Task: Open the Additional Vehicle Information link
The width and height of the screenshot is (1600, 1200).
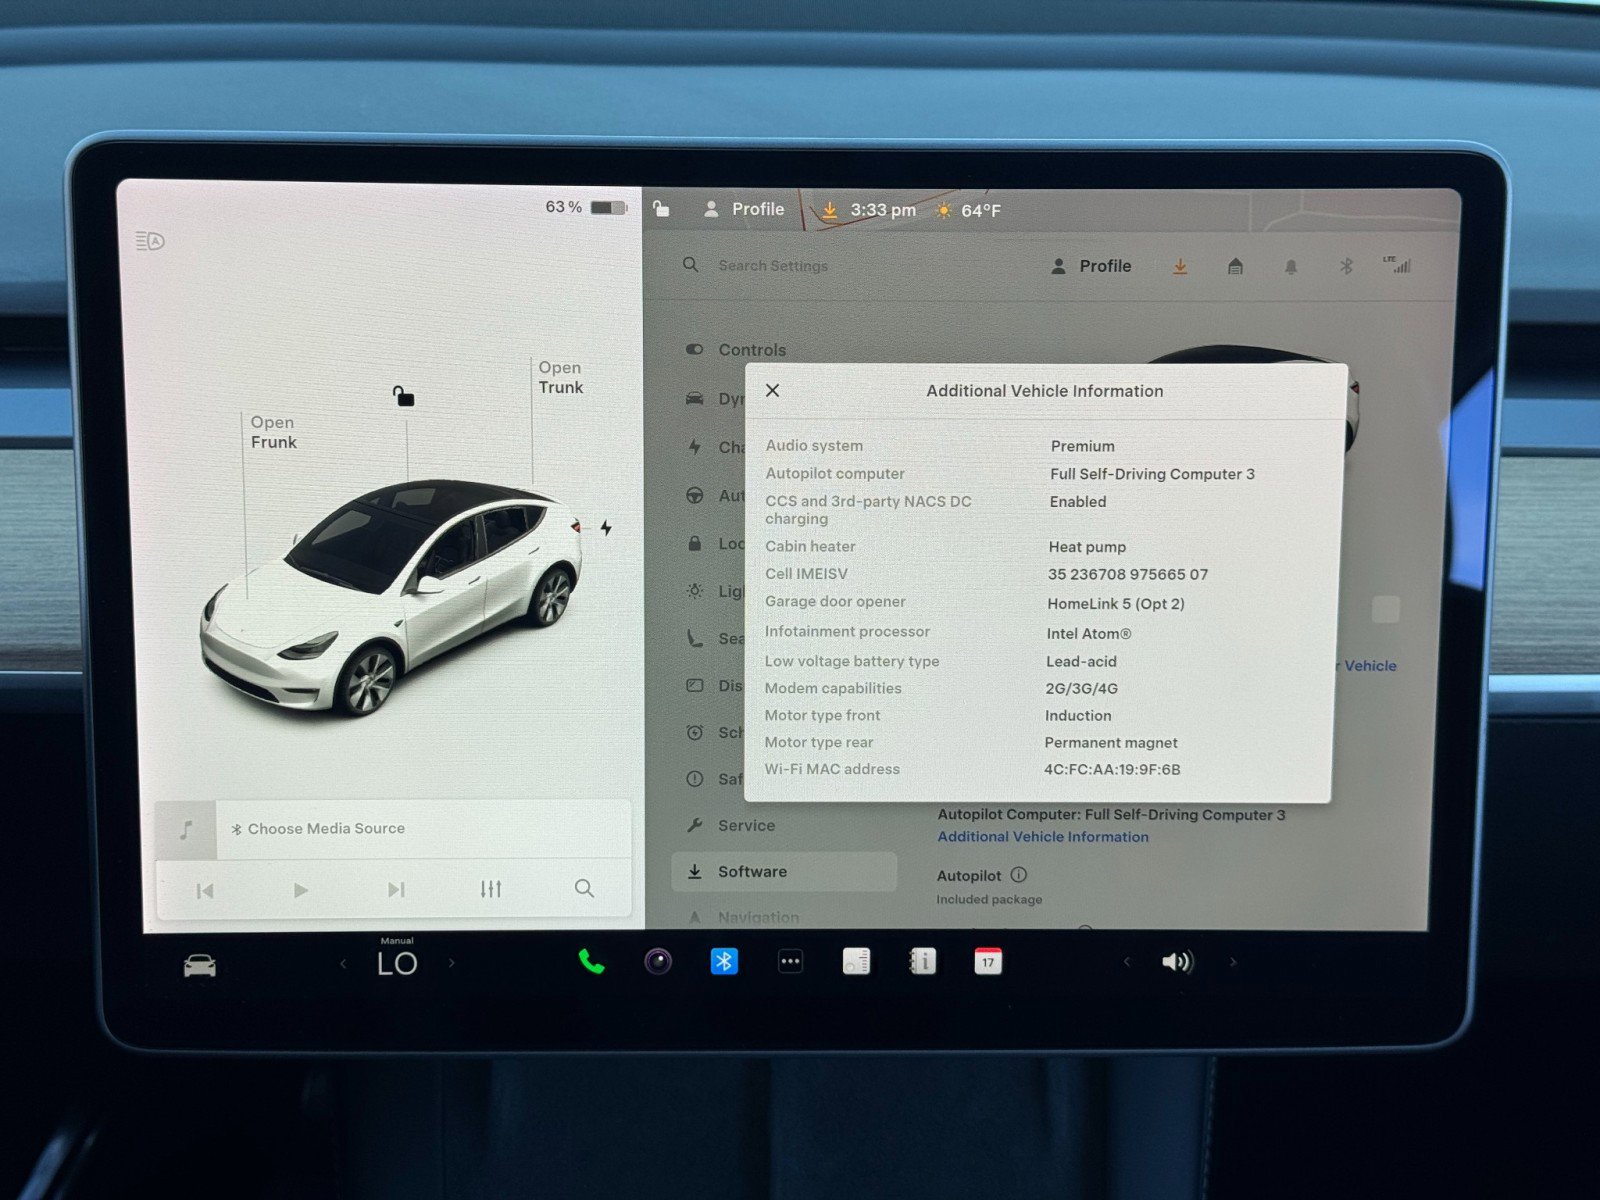Action: [x=1042, y=837]
